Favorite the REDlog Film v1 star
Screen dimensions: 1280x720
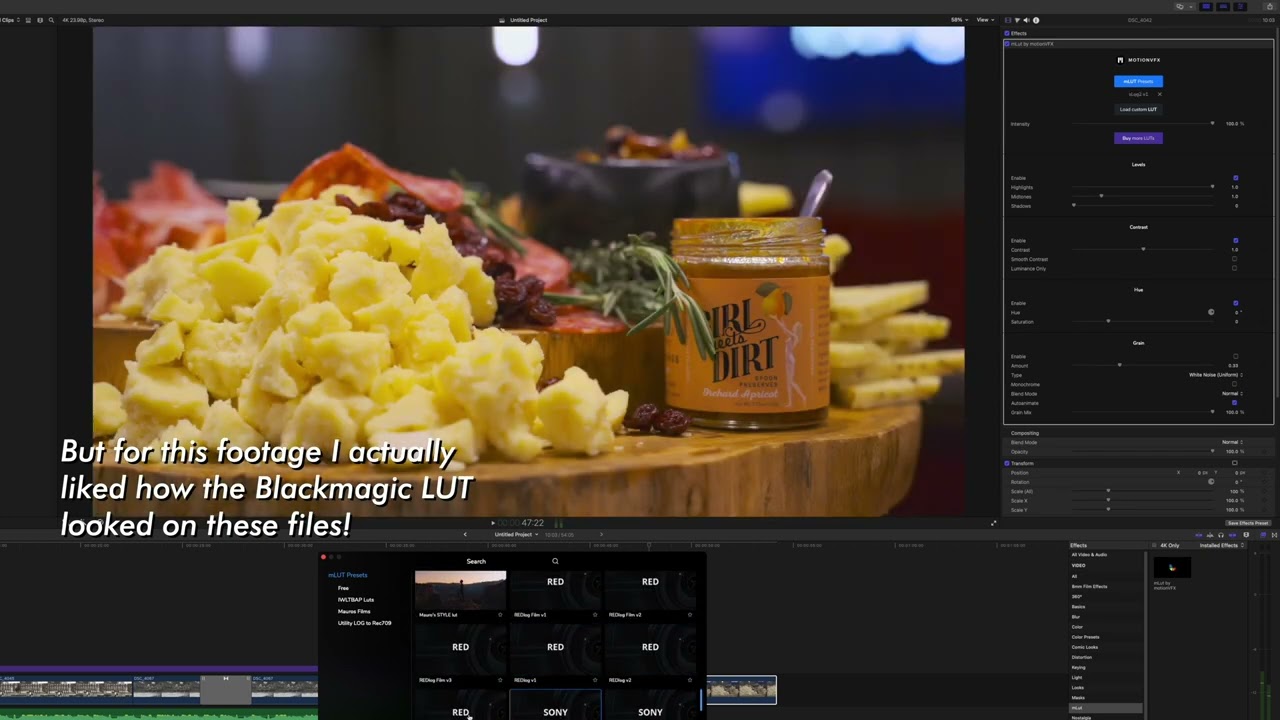595,615
